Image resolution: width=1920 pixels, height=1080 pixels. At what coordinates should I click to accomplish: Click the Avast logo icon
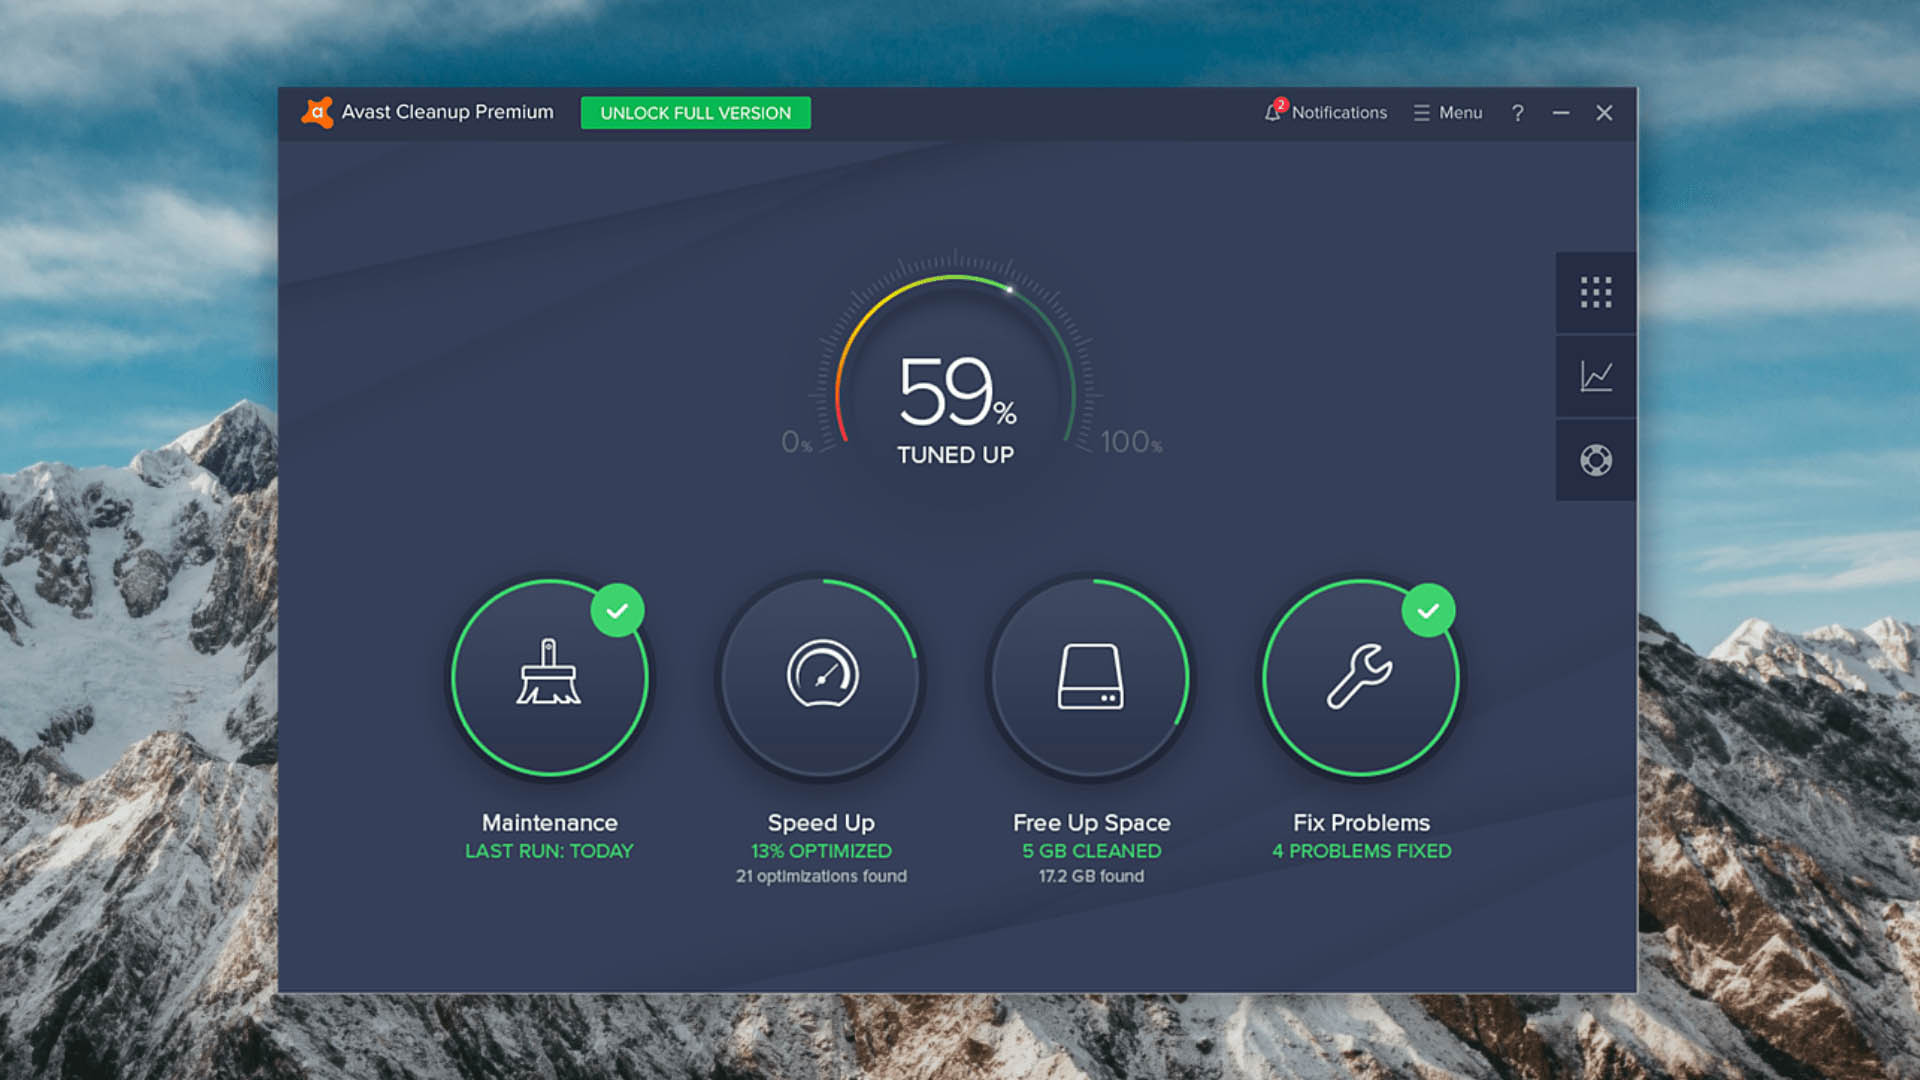click(317, 112)
